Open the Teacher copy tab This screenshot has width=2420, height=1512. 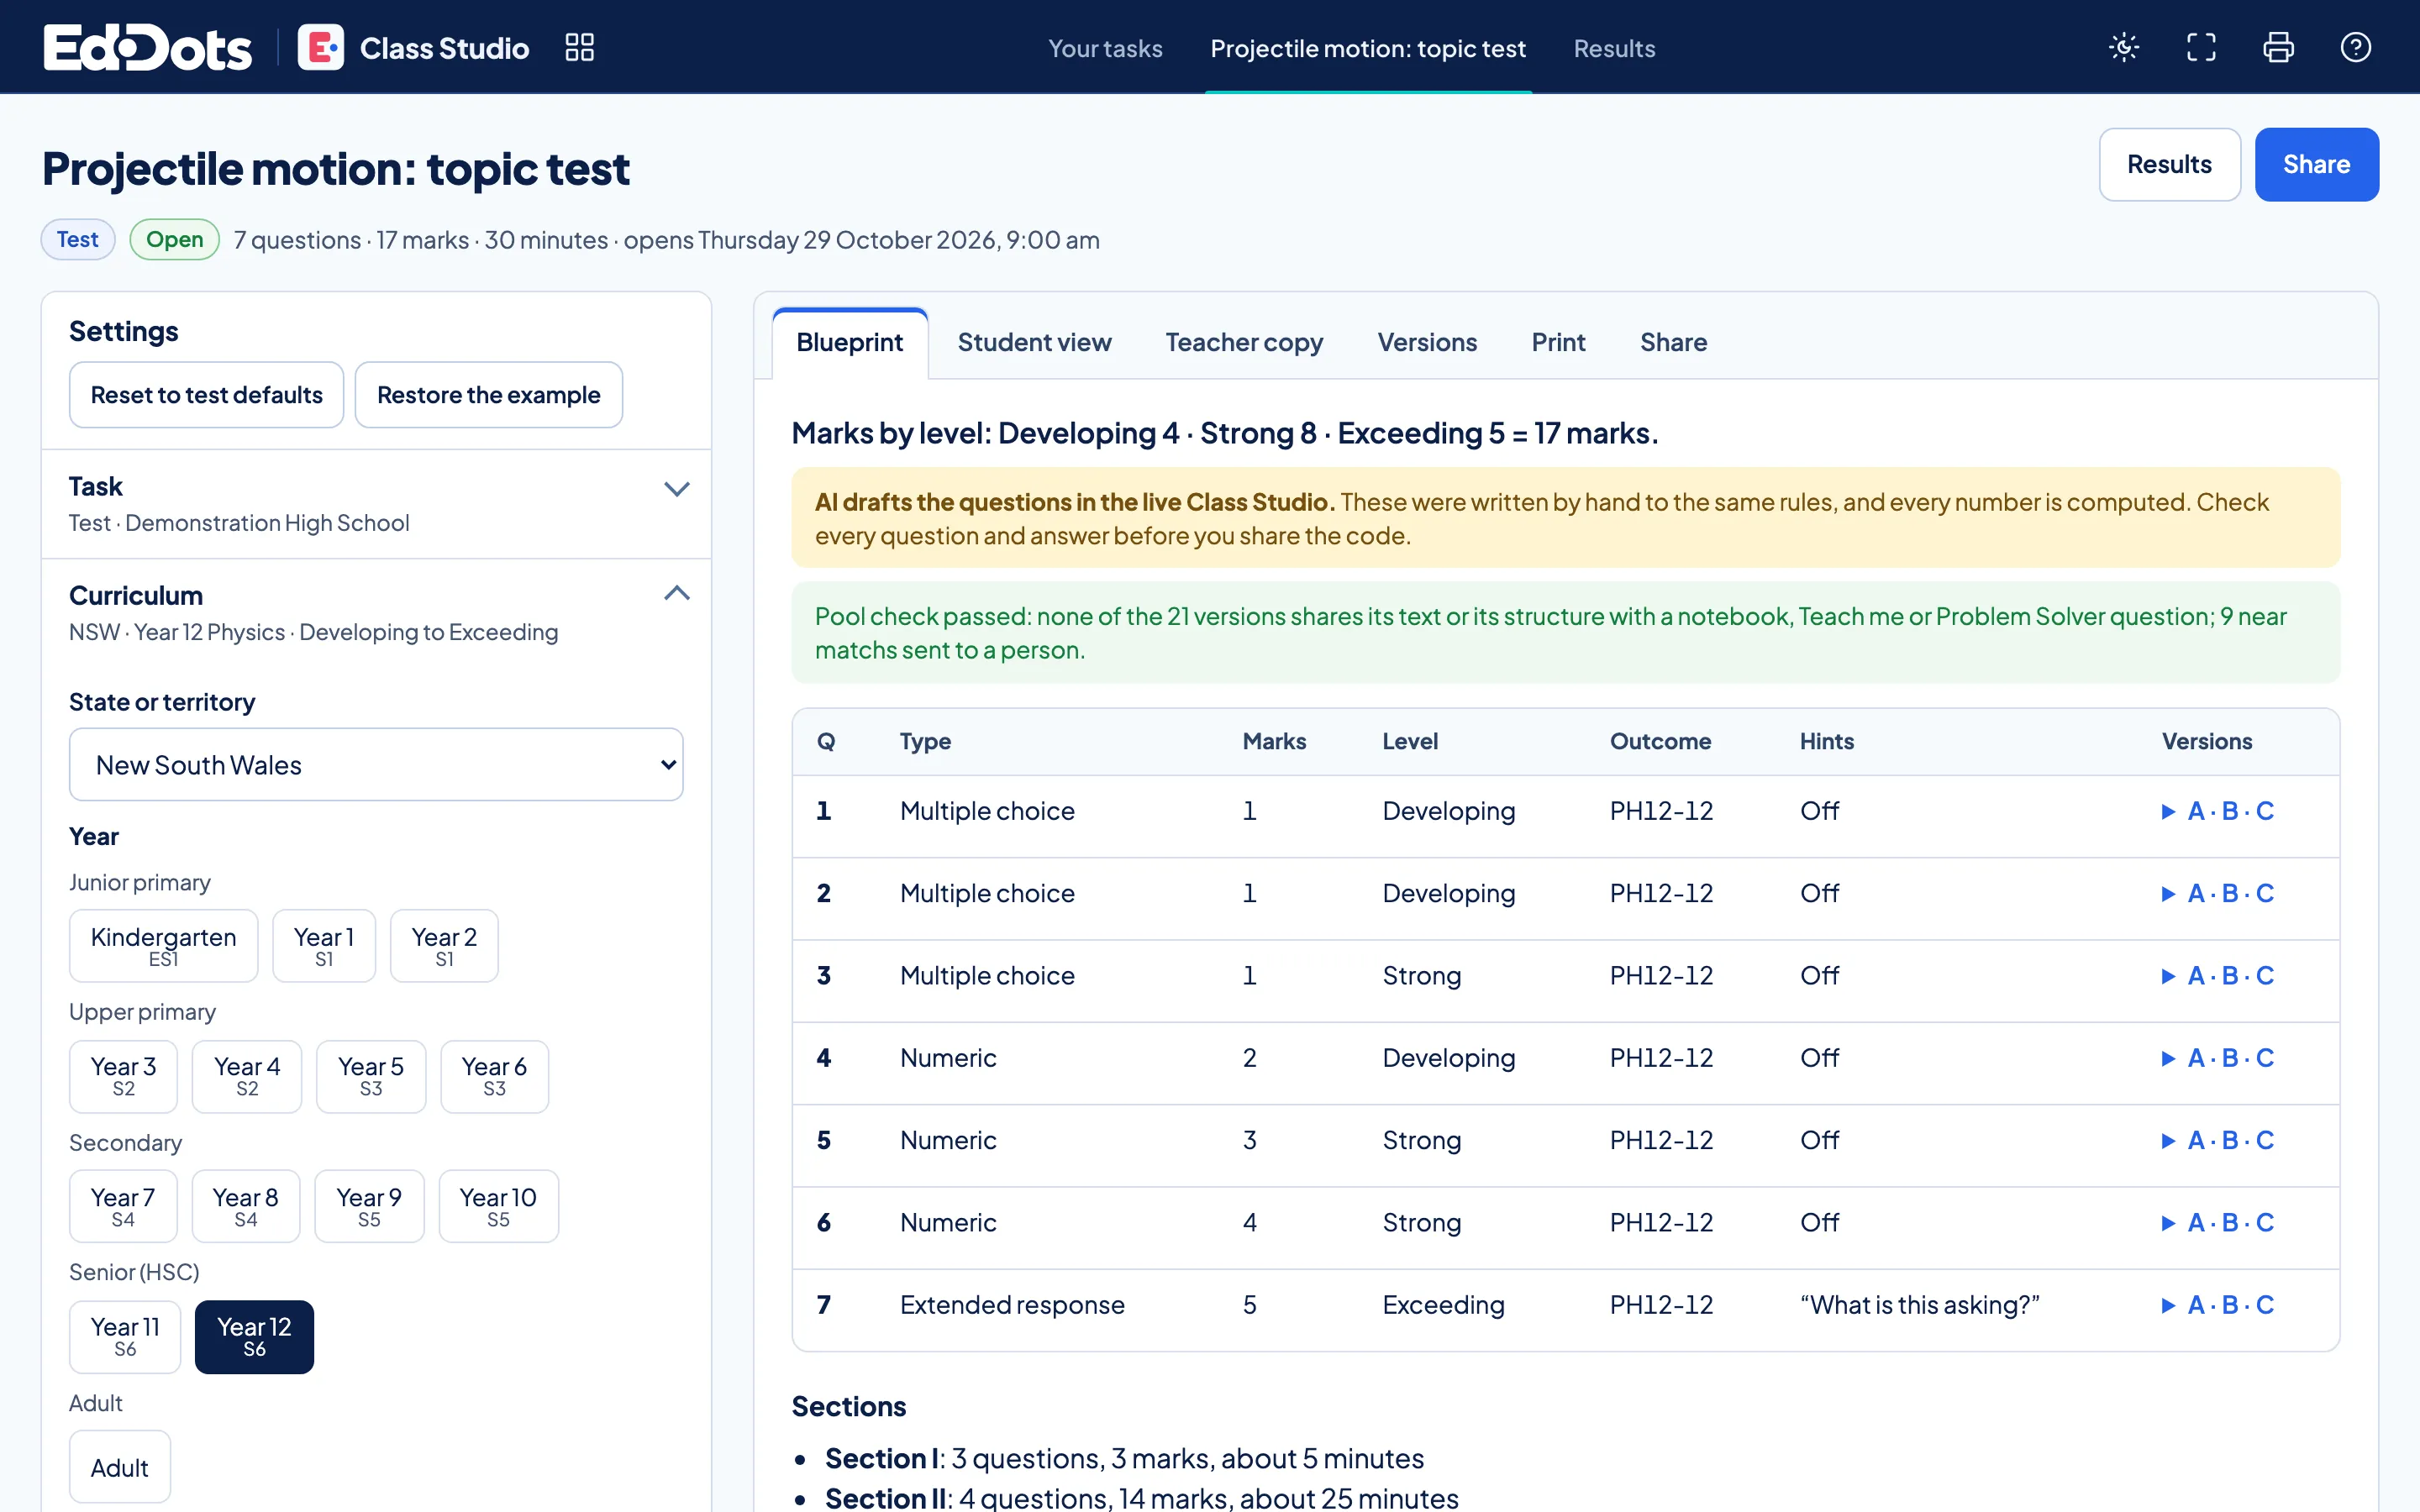(1244, 342)
